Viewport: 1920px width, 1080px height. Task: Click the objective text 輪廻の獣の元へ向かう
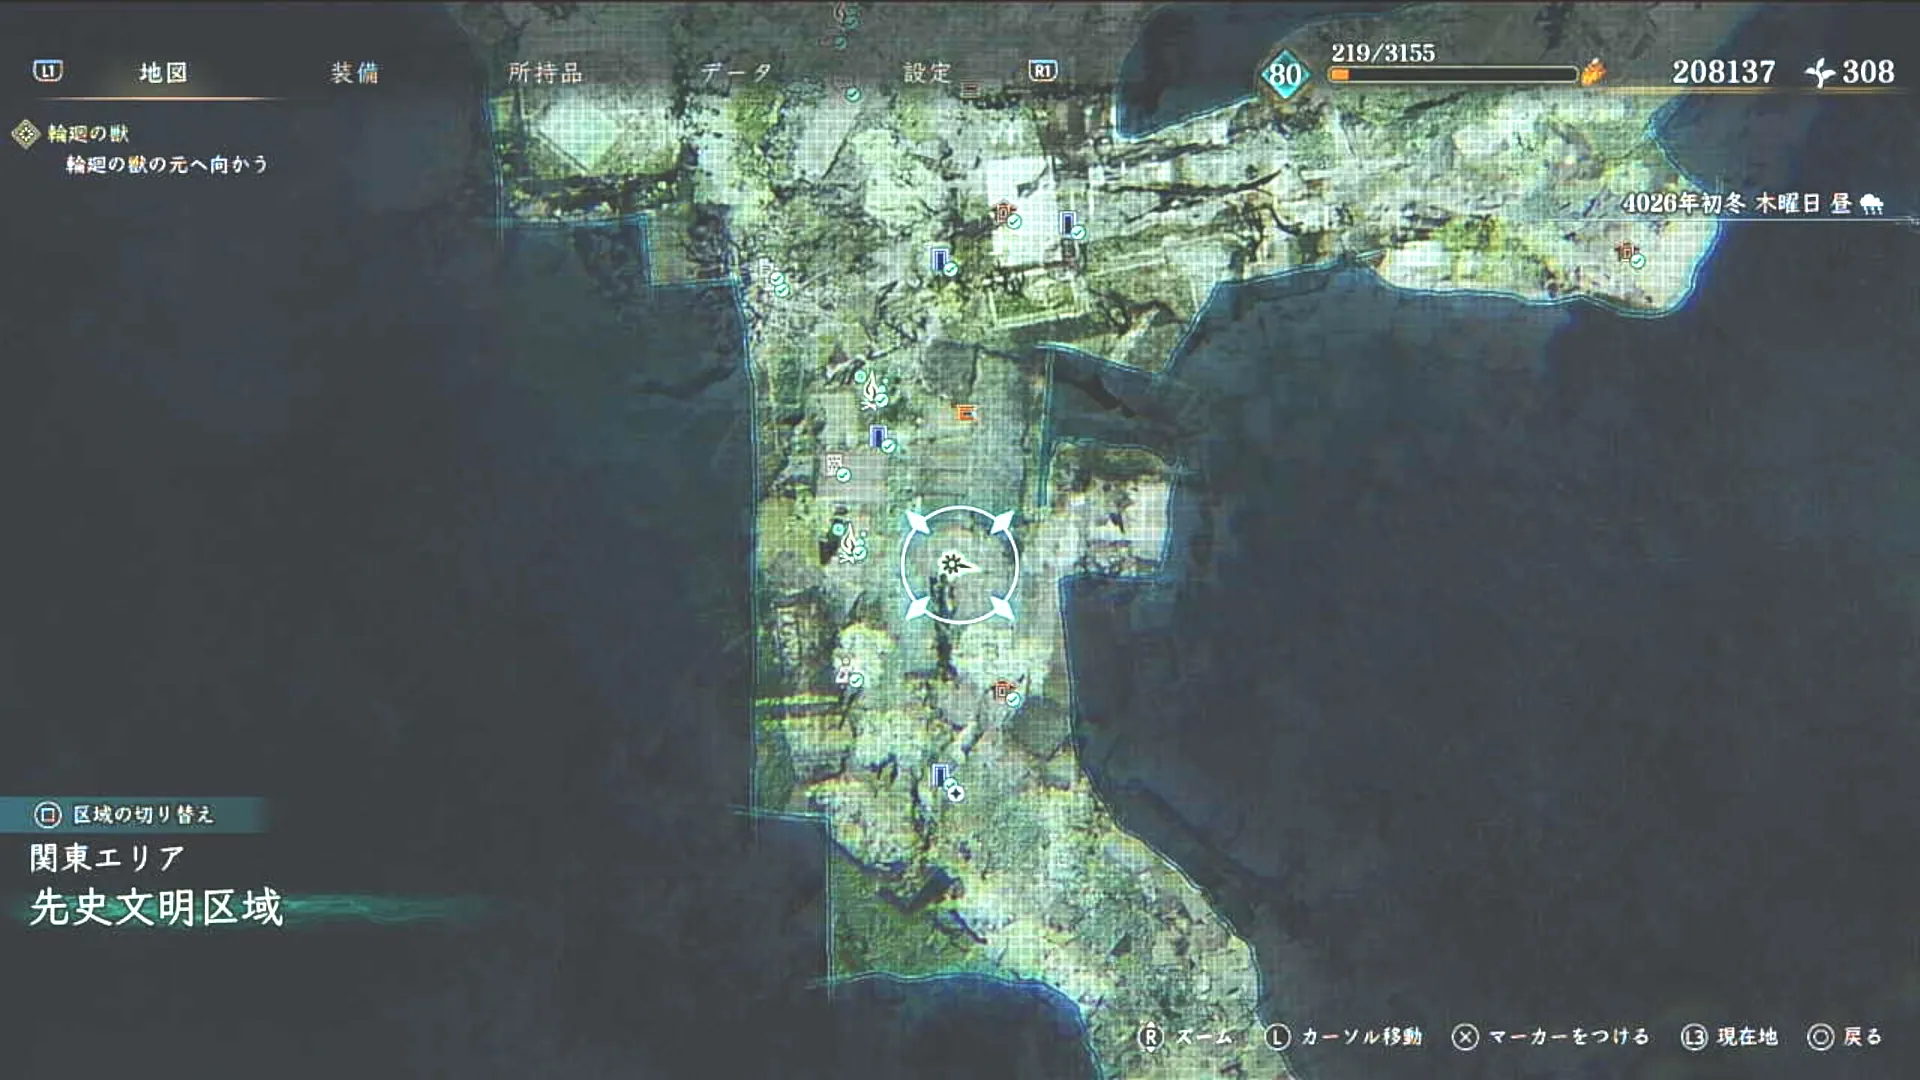(167, 164)
